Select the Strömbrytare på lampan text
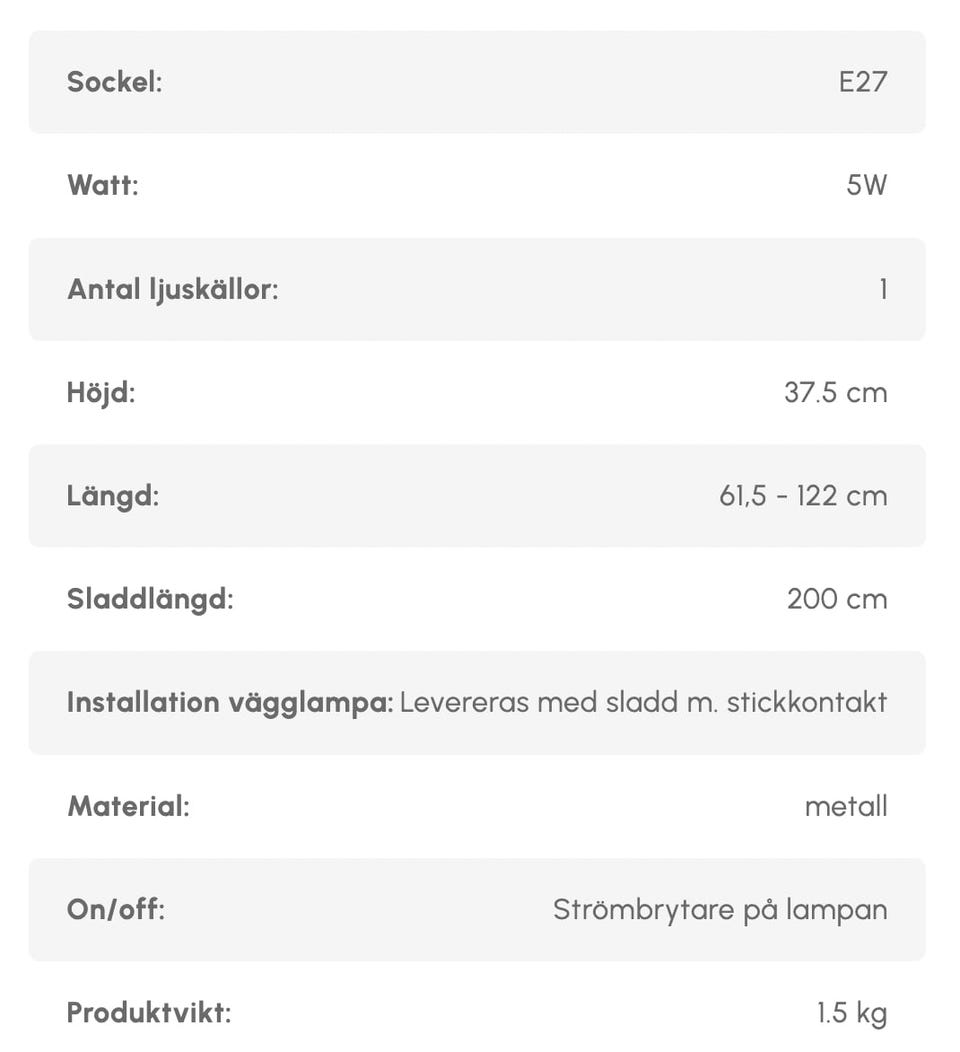Viewport: 960px width, 1052px height. [x=720, y=910]
